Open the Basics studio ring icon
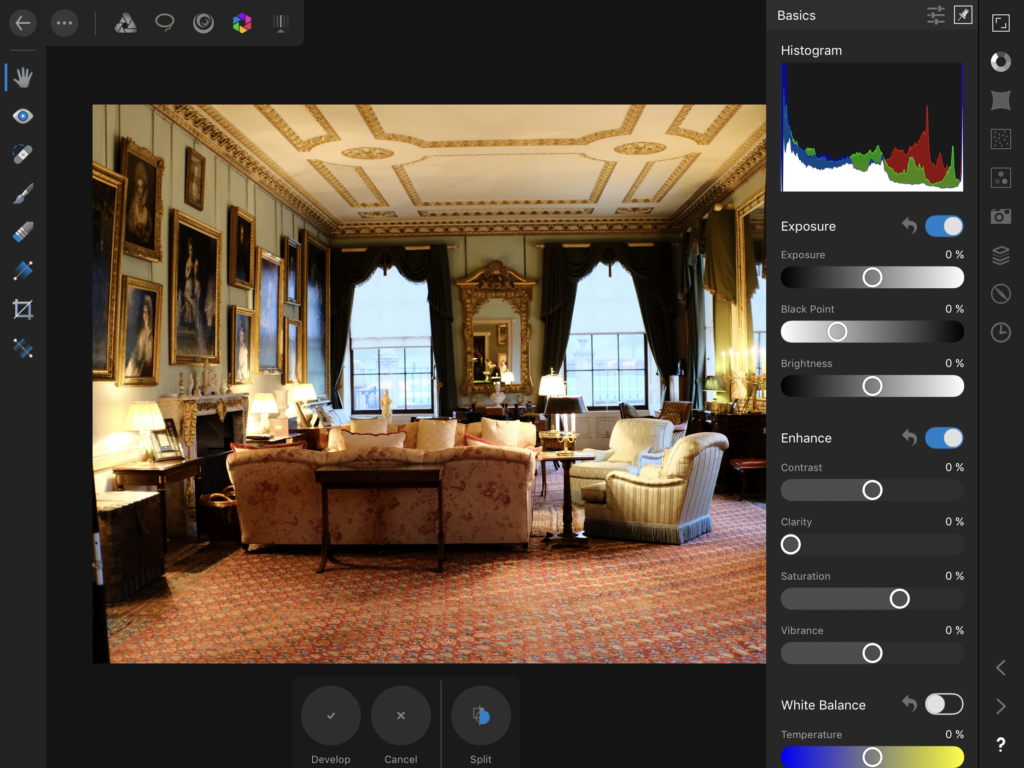The image size is (1024, 768). 1000,62
